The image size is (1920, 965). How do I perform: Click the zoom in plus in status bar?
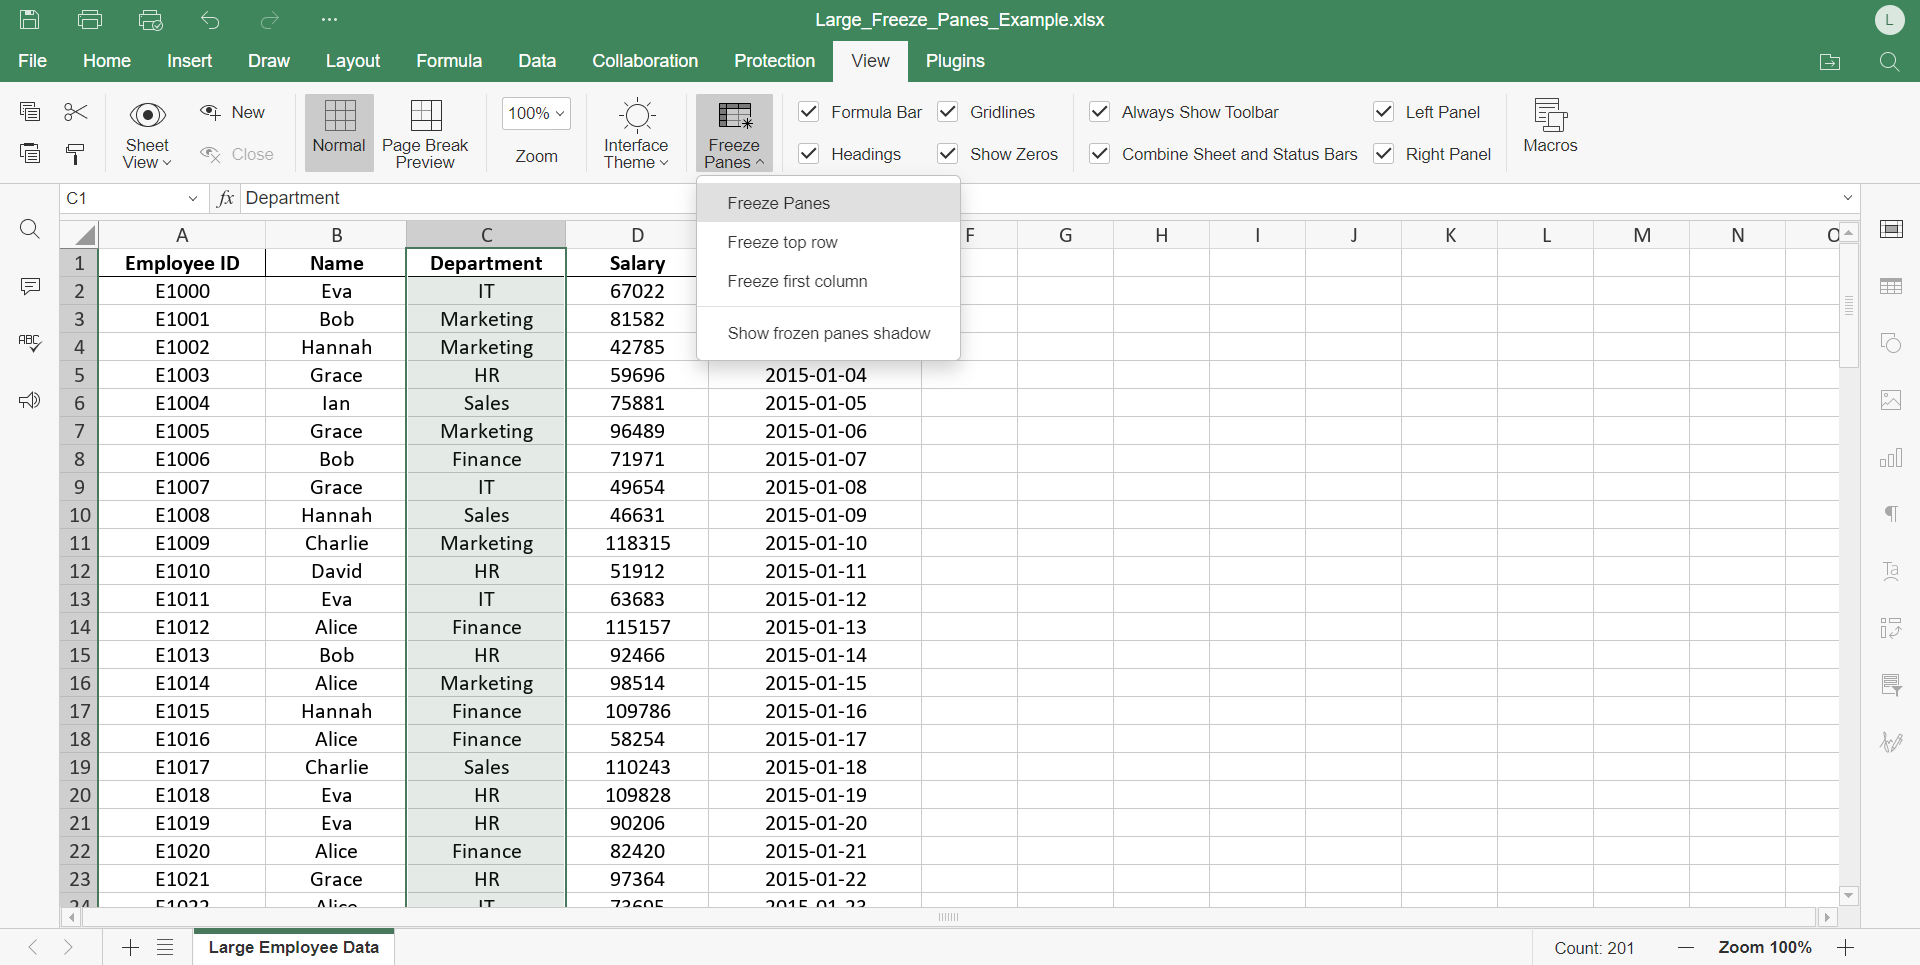click(1846, 947)
